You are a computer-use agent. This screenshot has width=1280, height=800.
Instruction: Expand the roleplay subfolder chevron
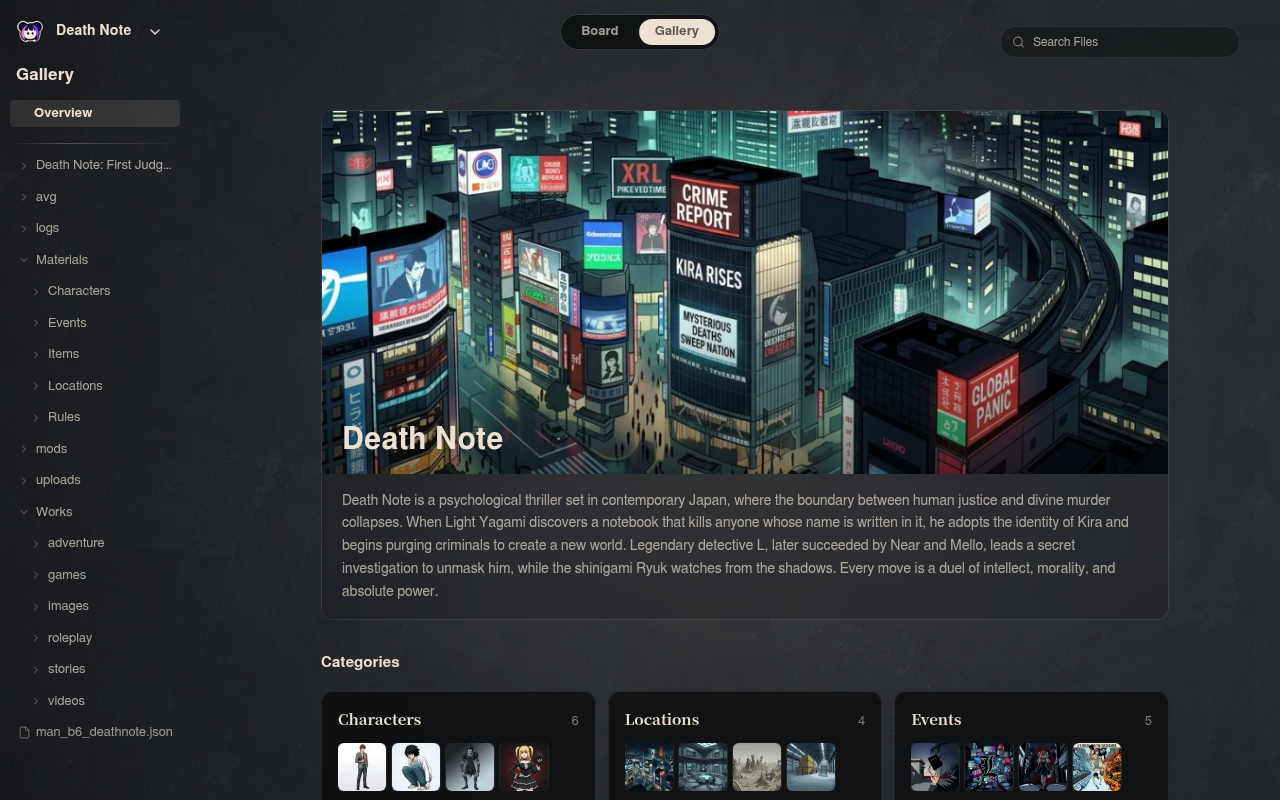tap(36, 638)
